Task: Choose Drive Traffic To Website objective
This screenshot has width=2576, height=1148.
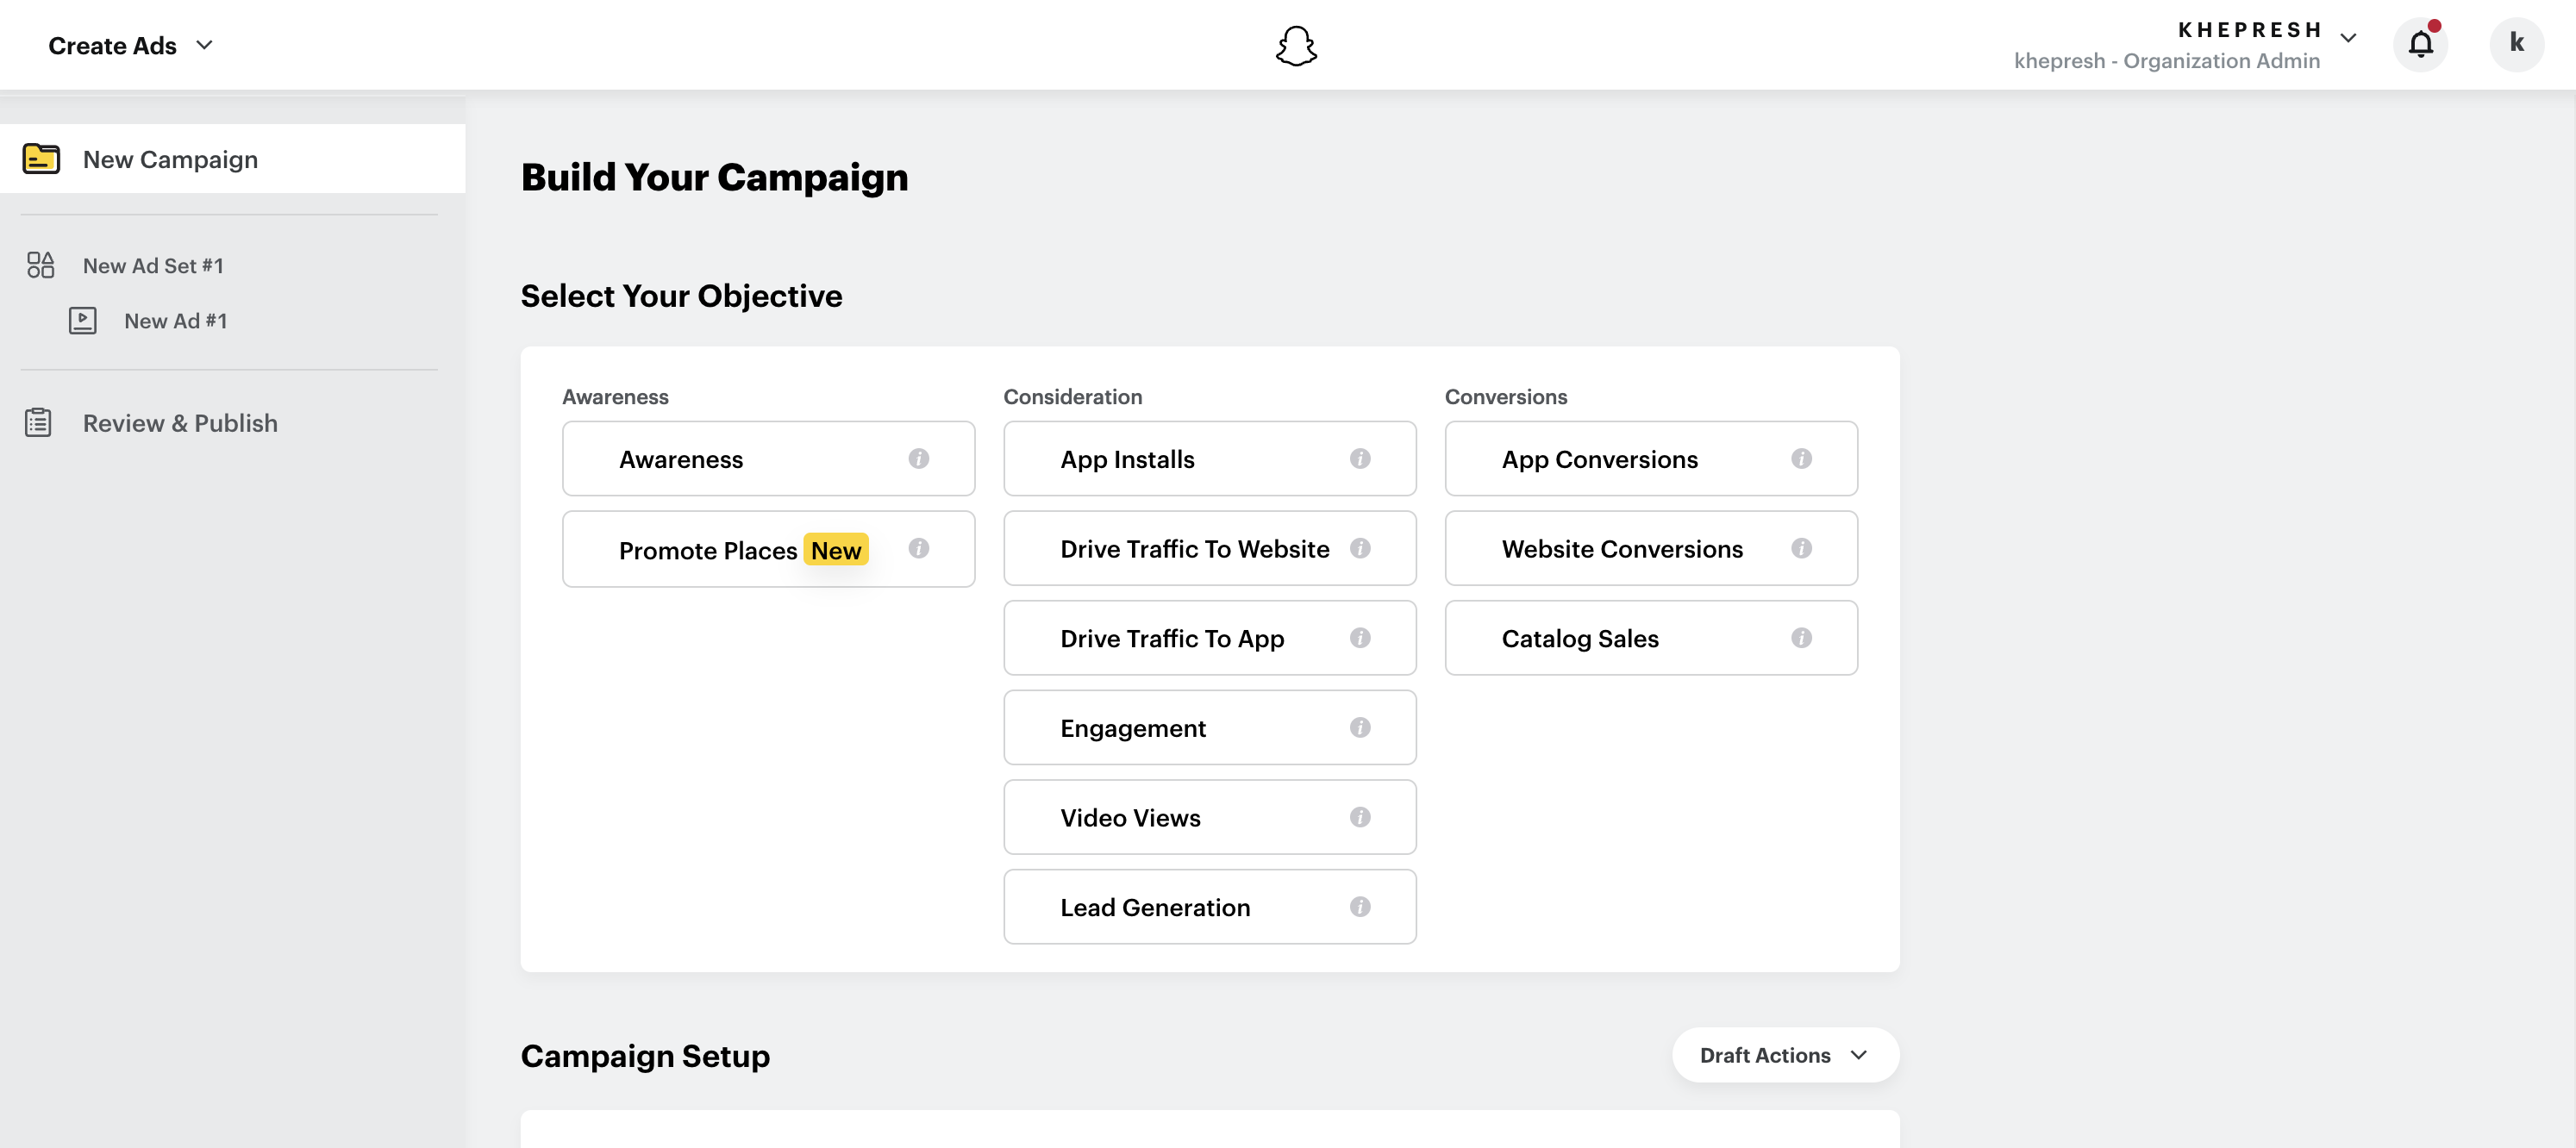Action: click(1209, 549)
